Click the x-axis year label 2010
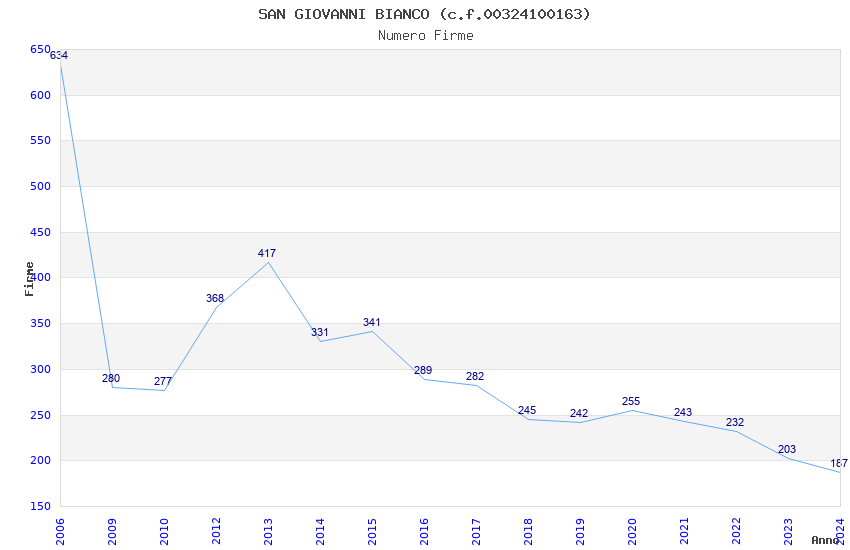 pyautogui.click(x=164, y=532)
